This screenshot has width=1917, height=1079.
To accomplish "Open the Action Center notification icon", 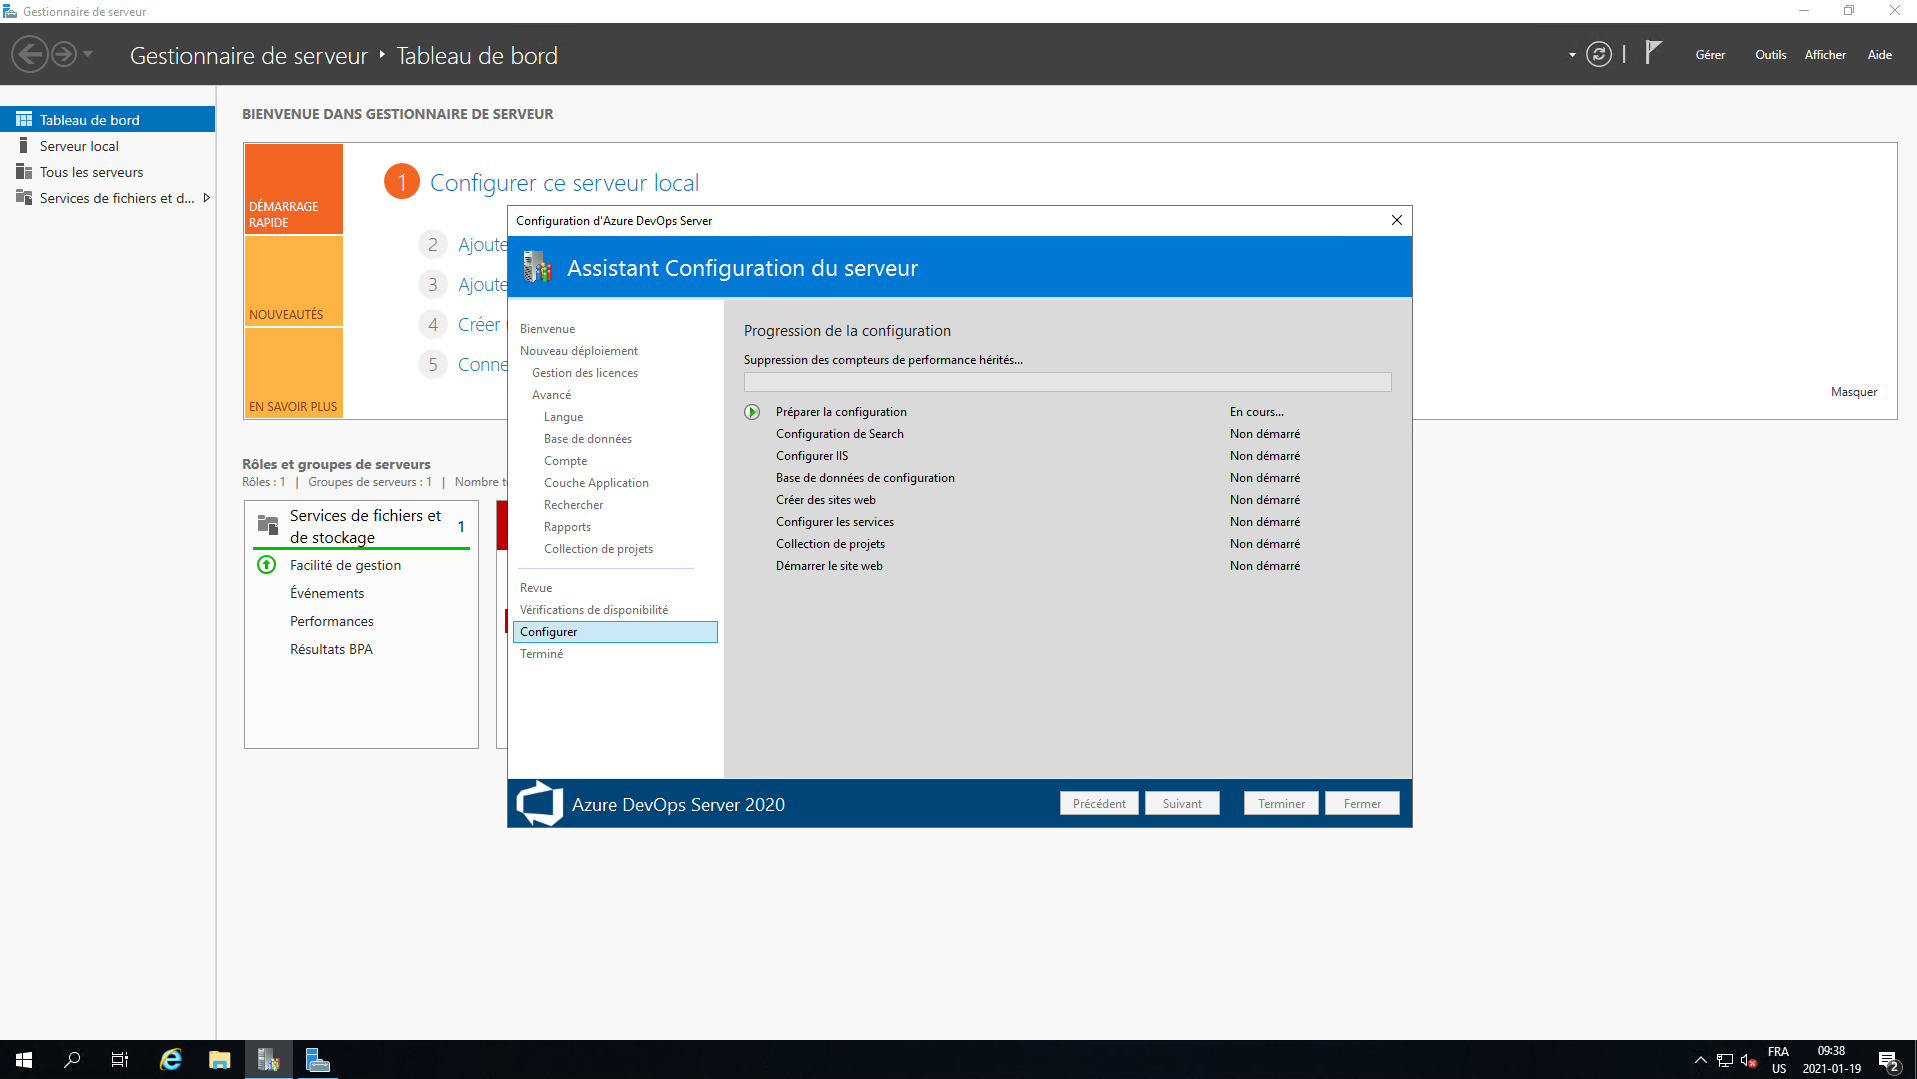I will 1888,1061.
